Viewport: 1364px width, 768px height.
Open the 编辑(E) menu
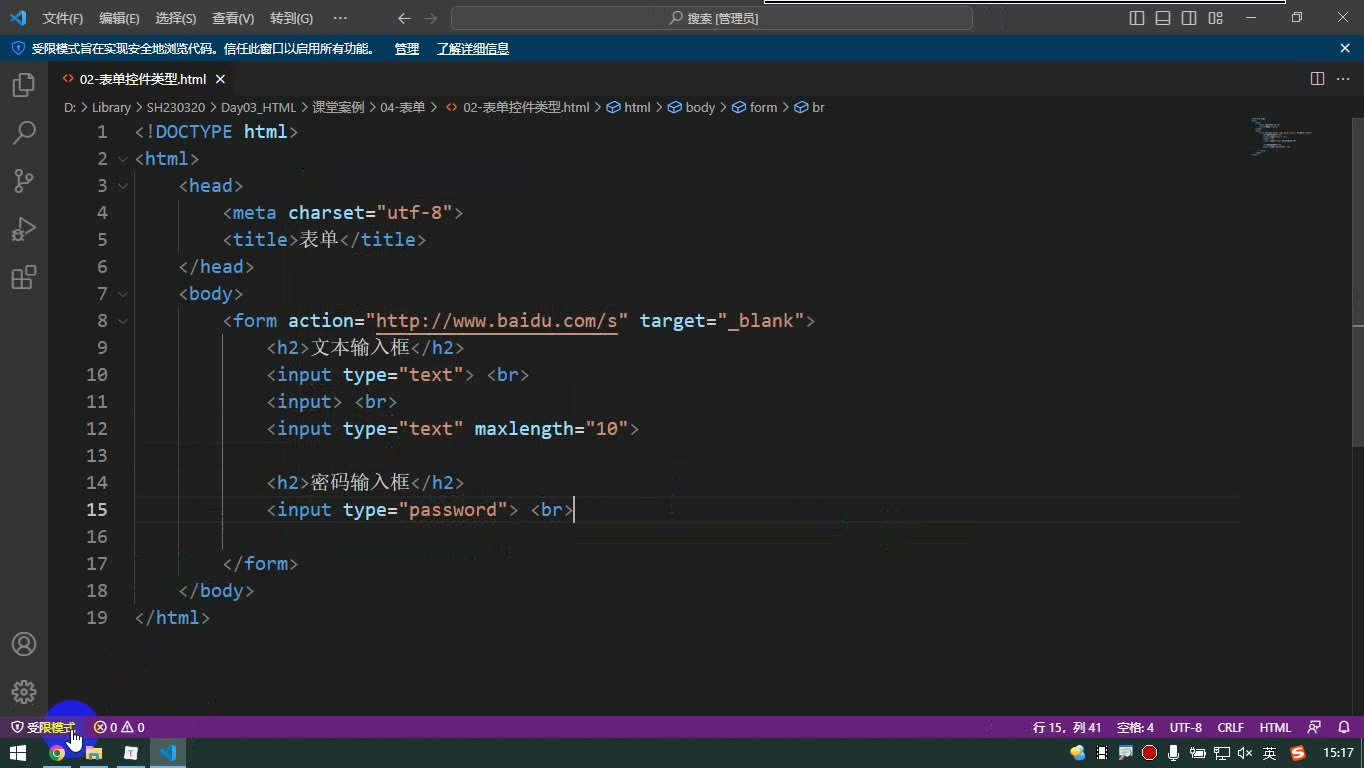click(x=119, y=18)
